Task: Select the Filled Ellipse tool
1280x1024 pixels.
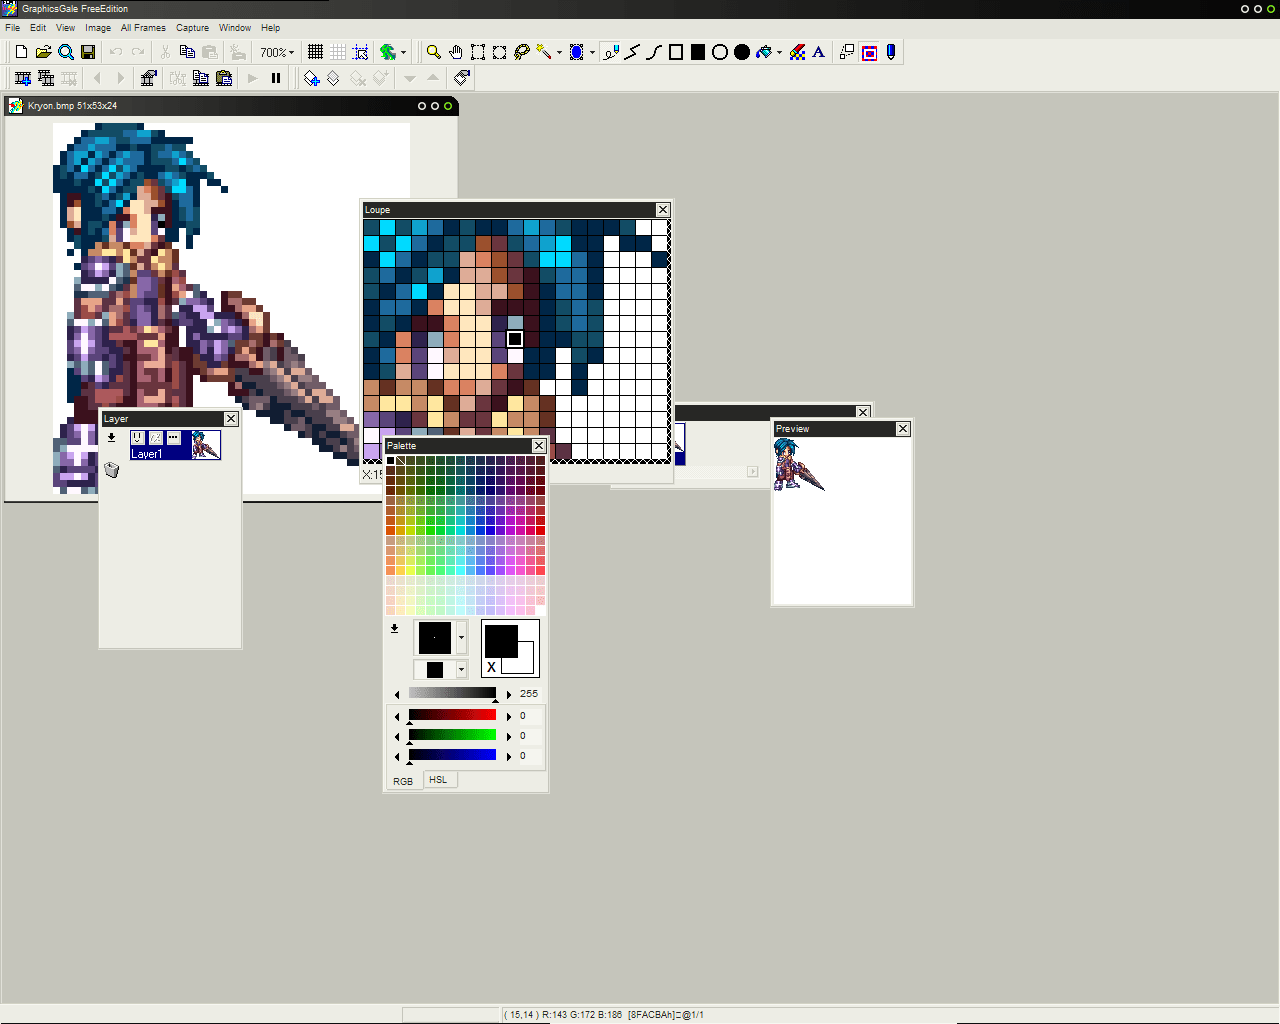Action: (742, 52)
